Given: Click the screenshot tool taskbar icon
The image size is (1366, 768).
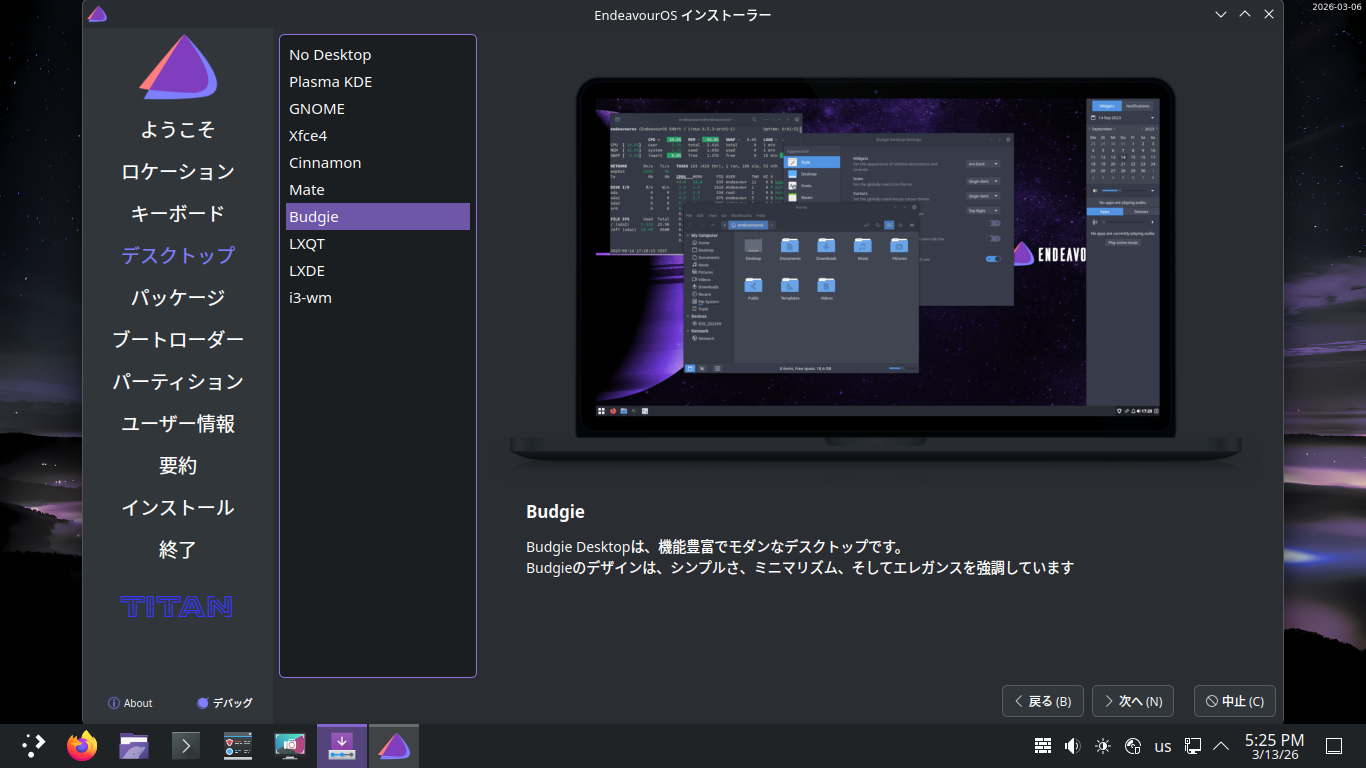Looking at the screenshot, I should pos(290,746).
